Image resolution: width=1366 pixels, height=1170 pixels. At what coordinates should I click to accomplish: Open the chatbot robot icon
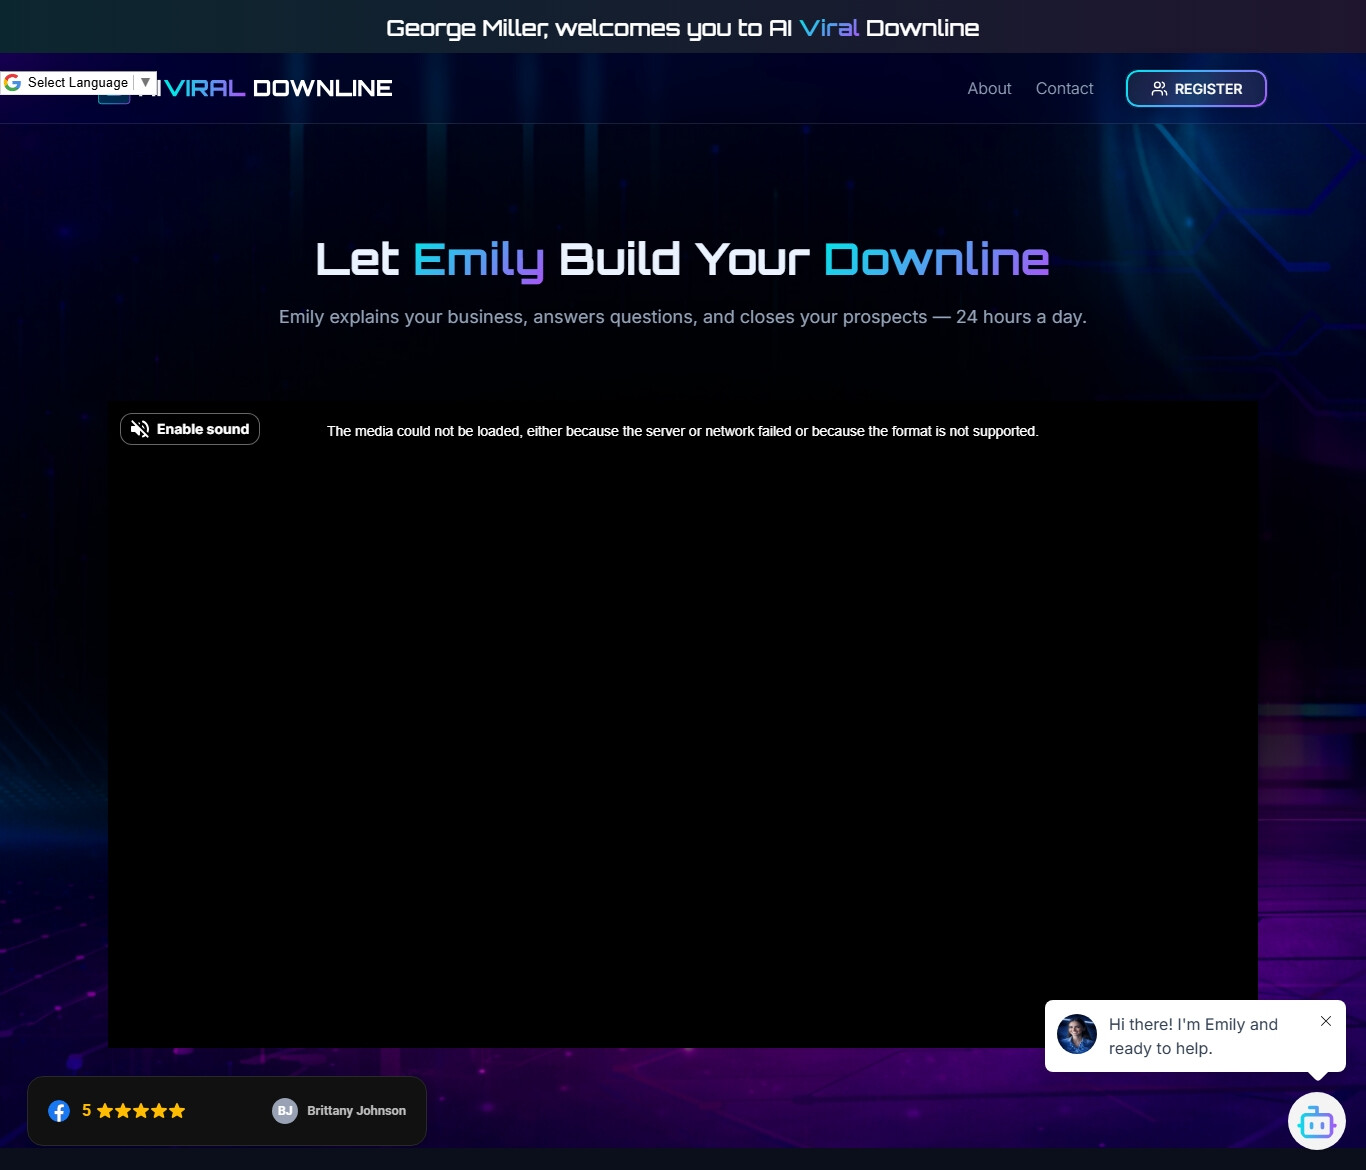tap(1316, 1122)
